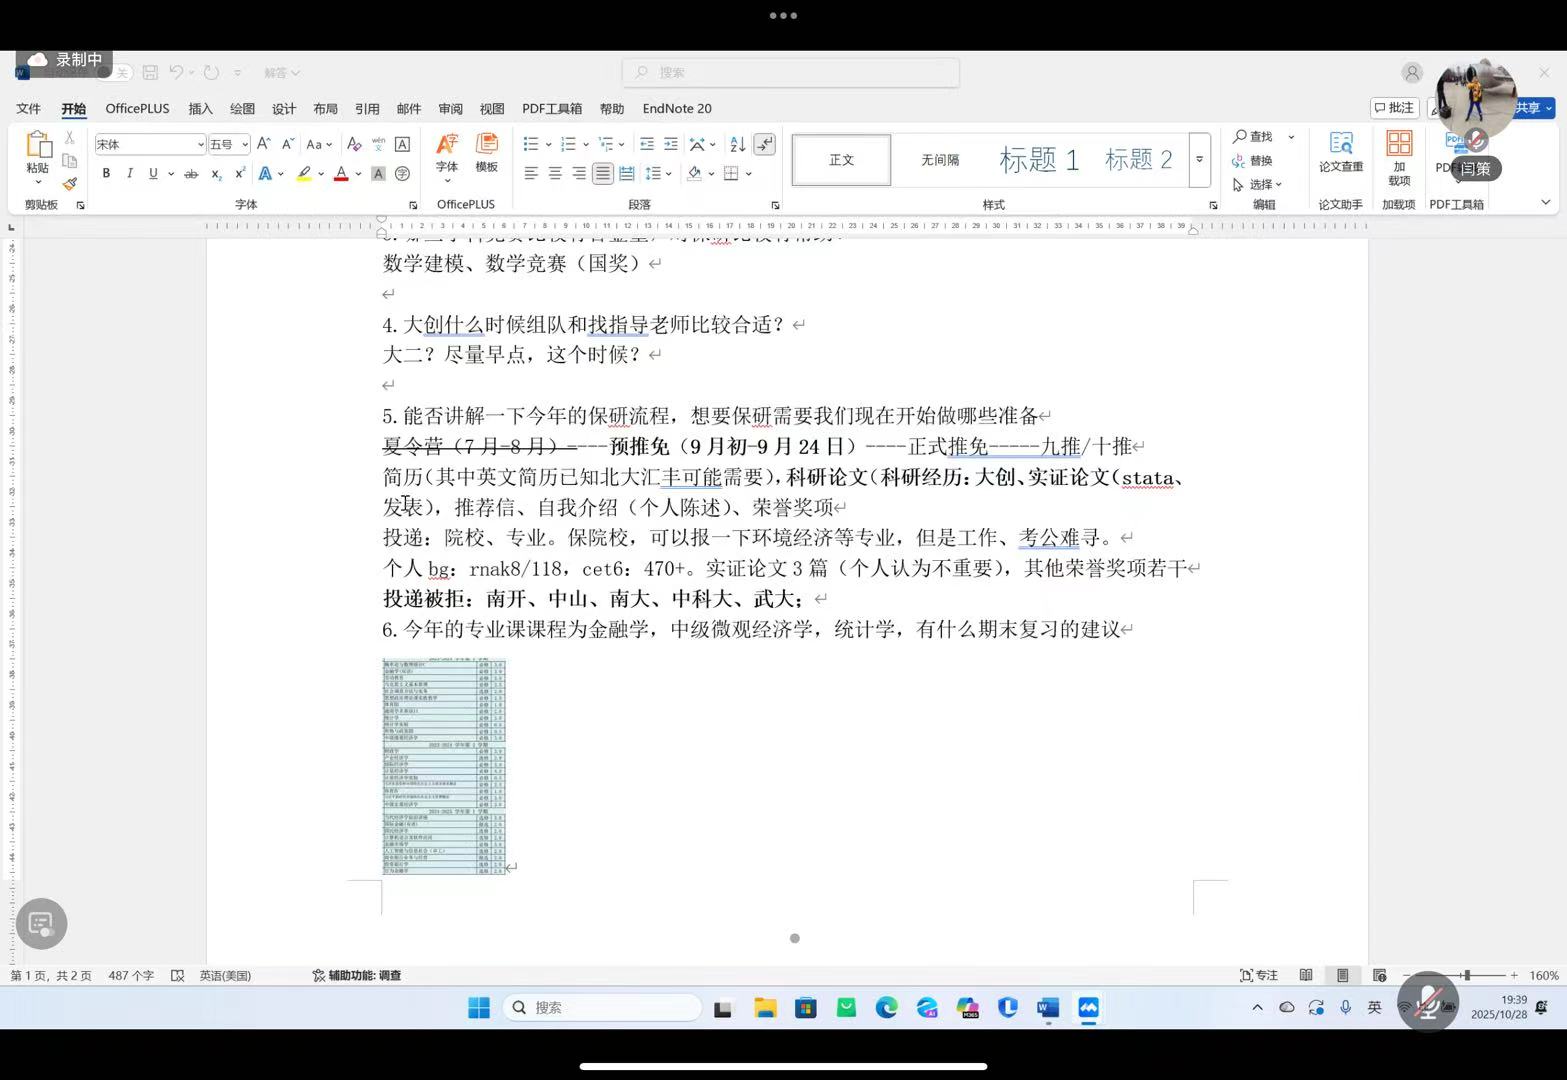Click the zoom slider in status bar

pyautogui.click(x=1466, y=975)
